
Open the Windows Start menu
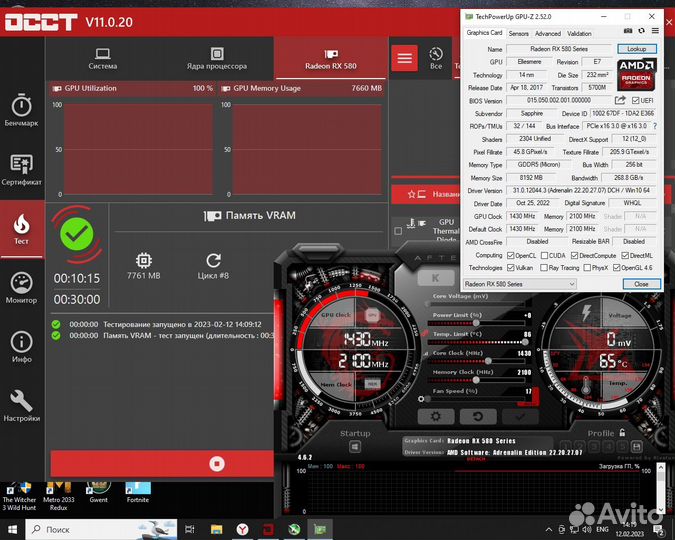[x=12, y=529]
